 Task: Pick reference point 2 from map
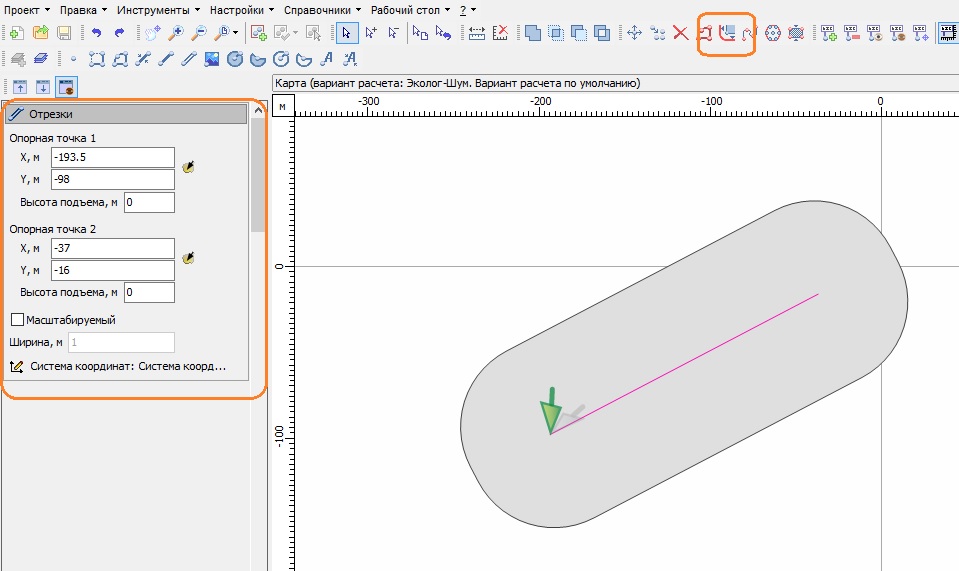click(x=187, y=258)
